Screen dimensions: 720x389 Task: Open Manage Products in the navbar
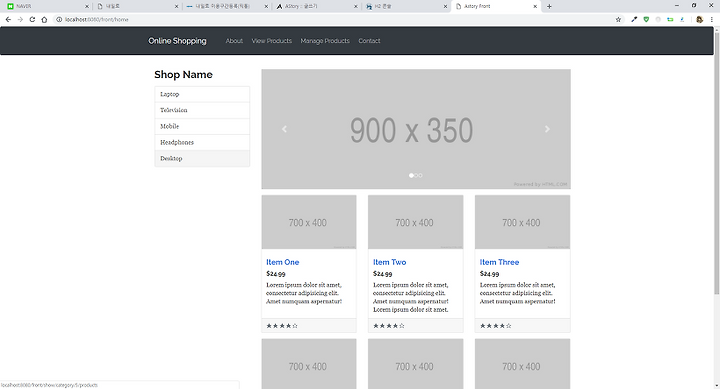[325, 41]
